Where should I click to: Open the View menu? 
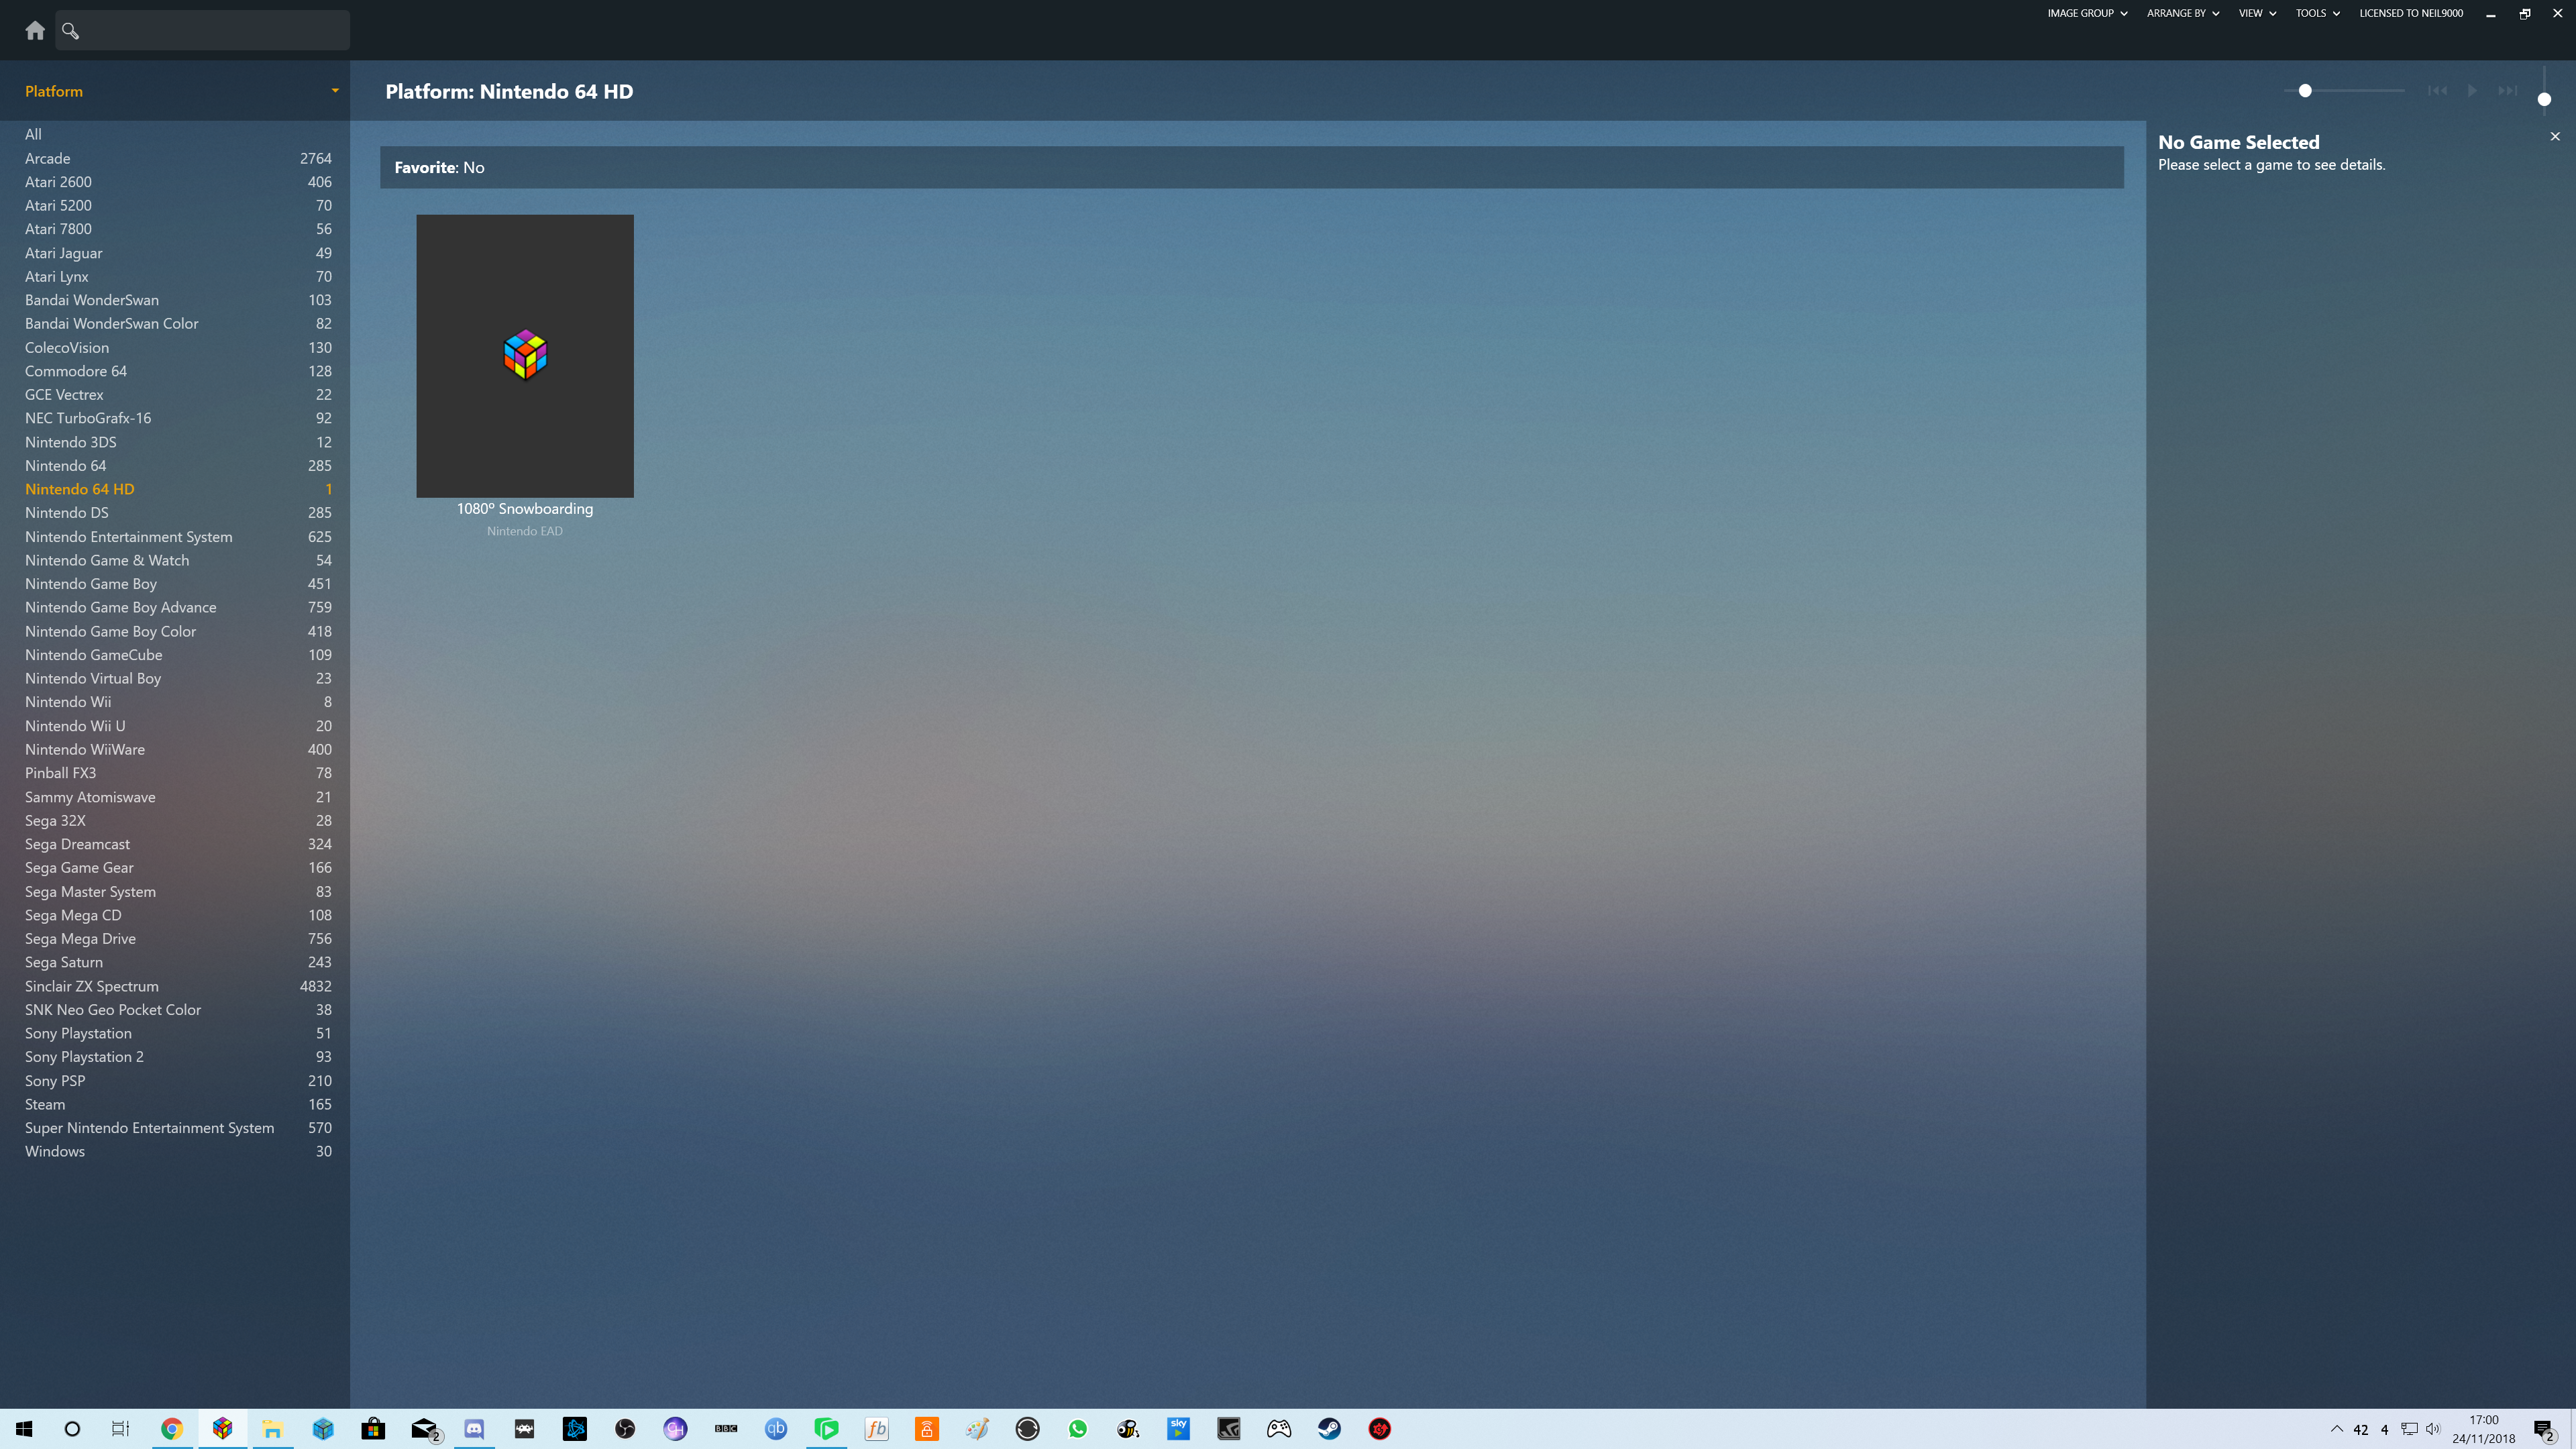coord(2257,13)
